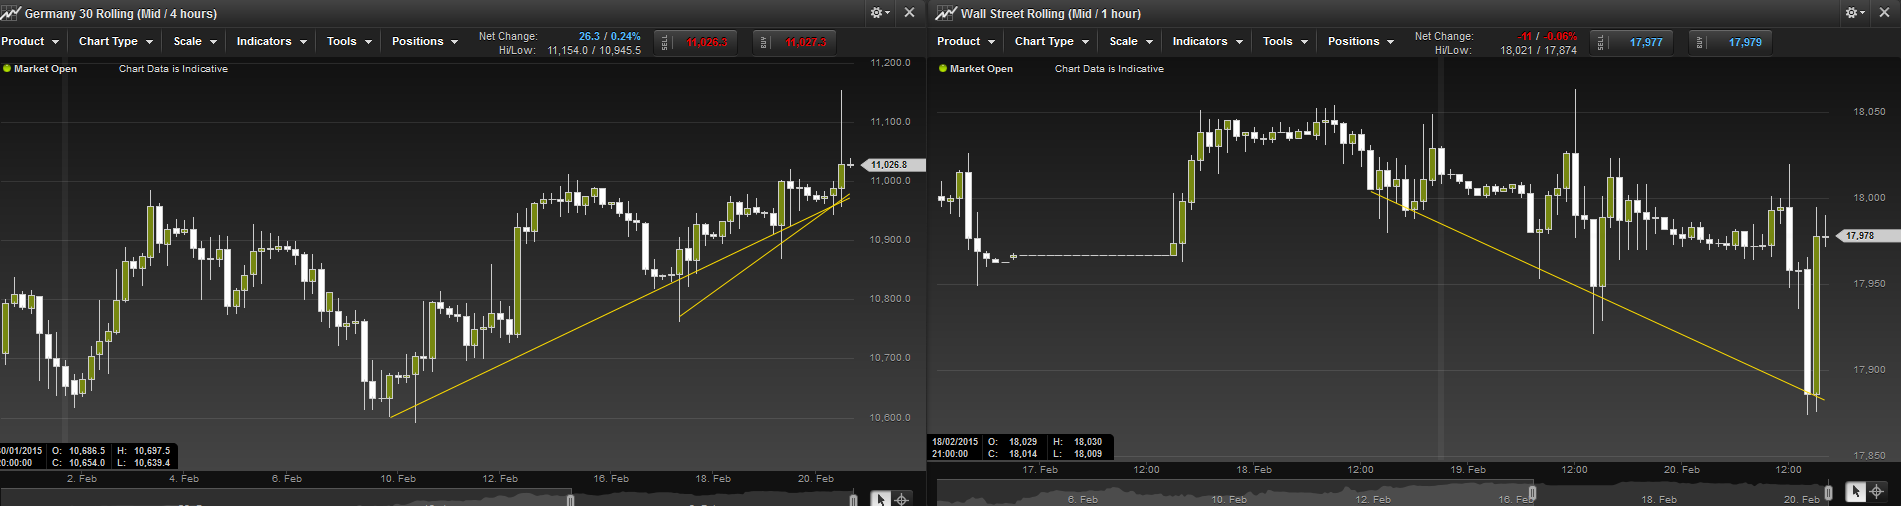Click Hi/Low value 18,021 / 17,874

point(1538,50)
